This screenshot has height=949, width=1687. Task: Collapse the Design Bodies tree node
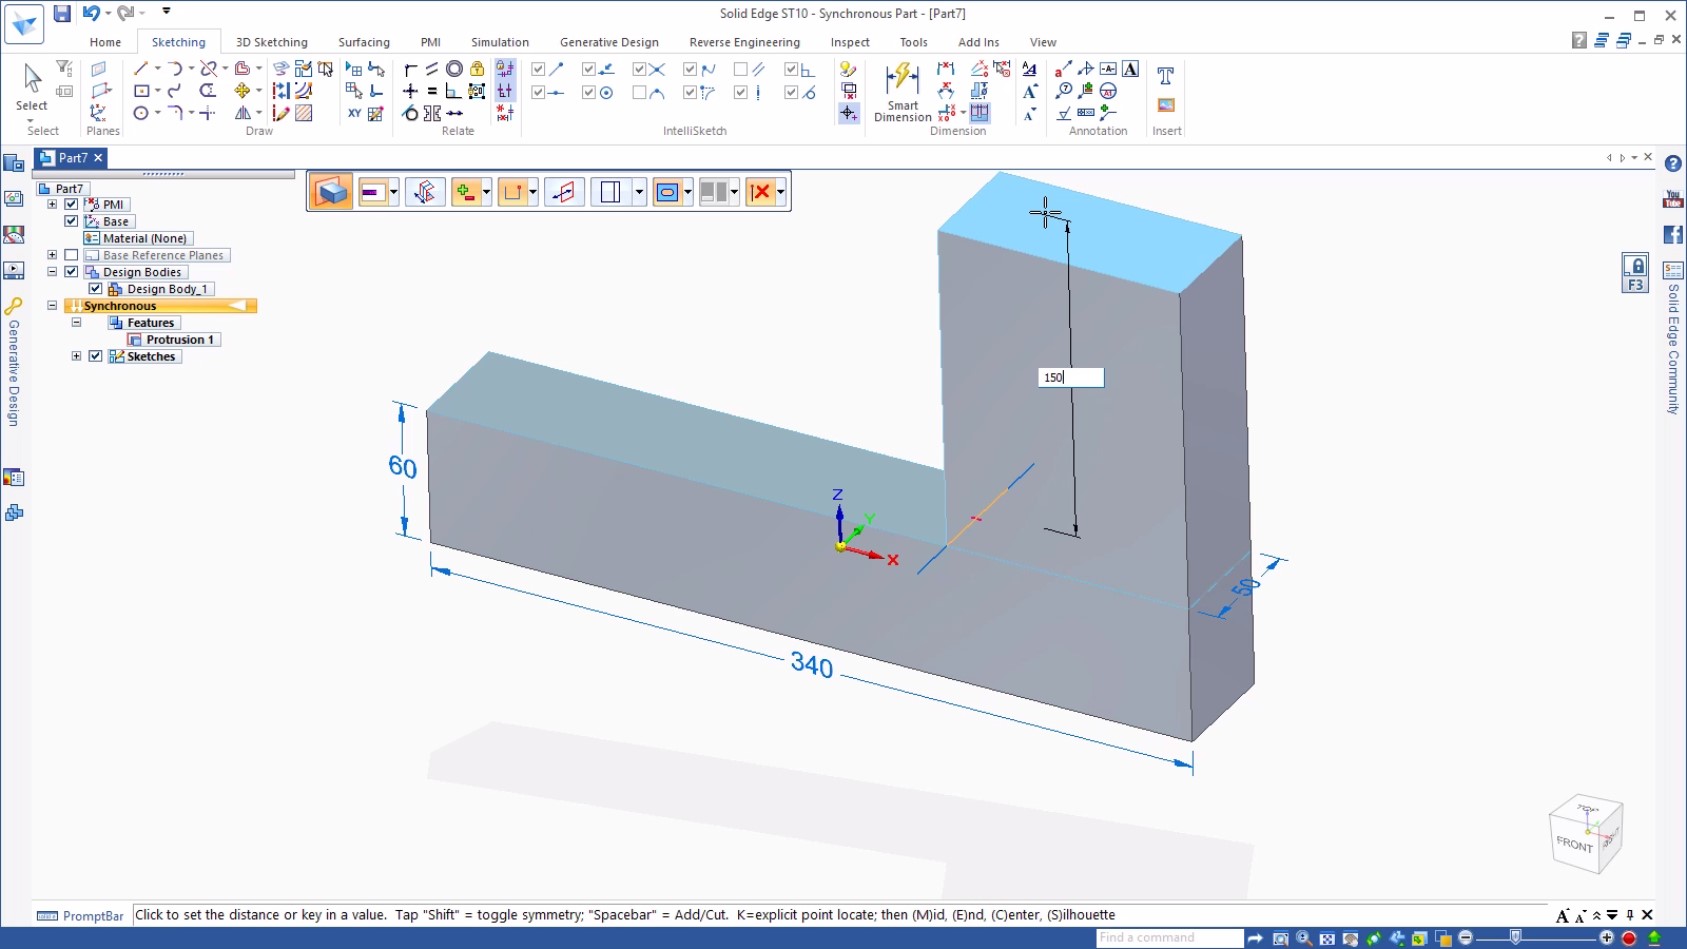click(x=52, y=271)
